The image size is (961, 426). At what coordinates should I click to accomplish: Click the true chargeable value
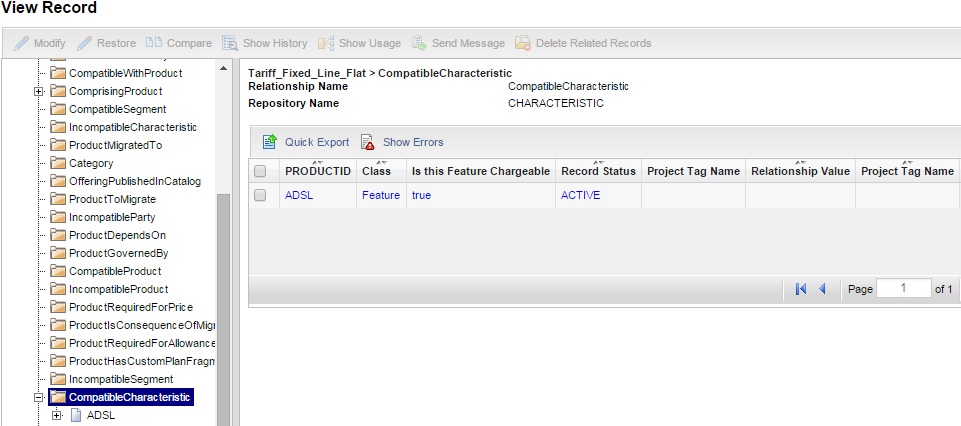coord(421,195)
